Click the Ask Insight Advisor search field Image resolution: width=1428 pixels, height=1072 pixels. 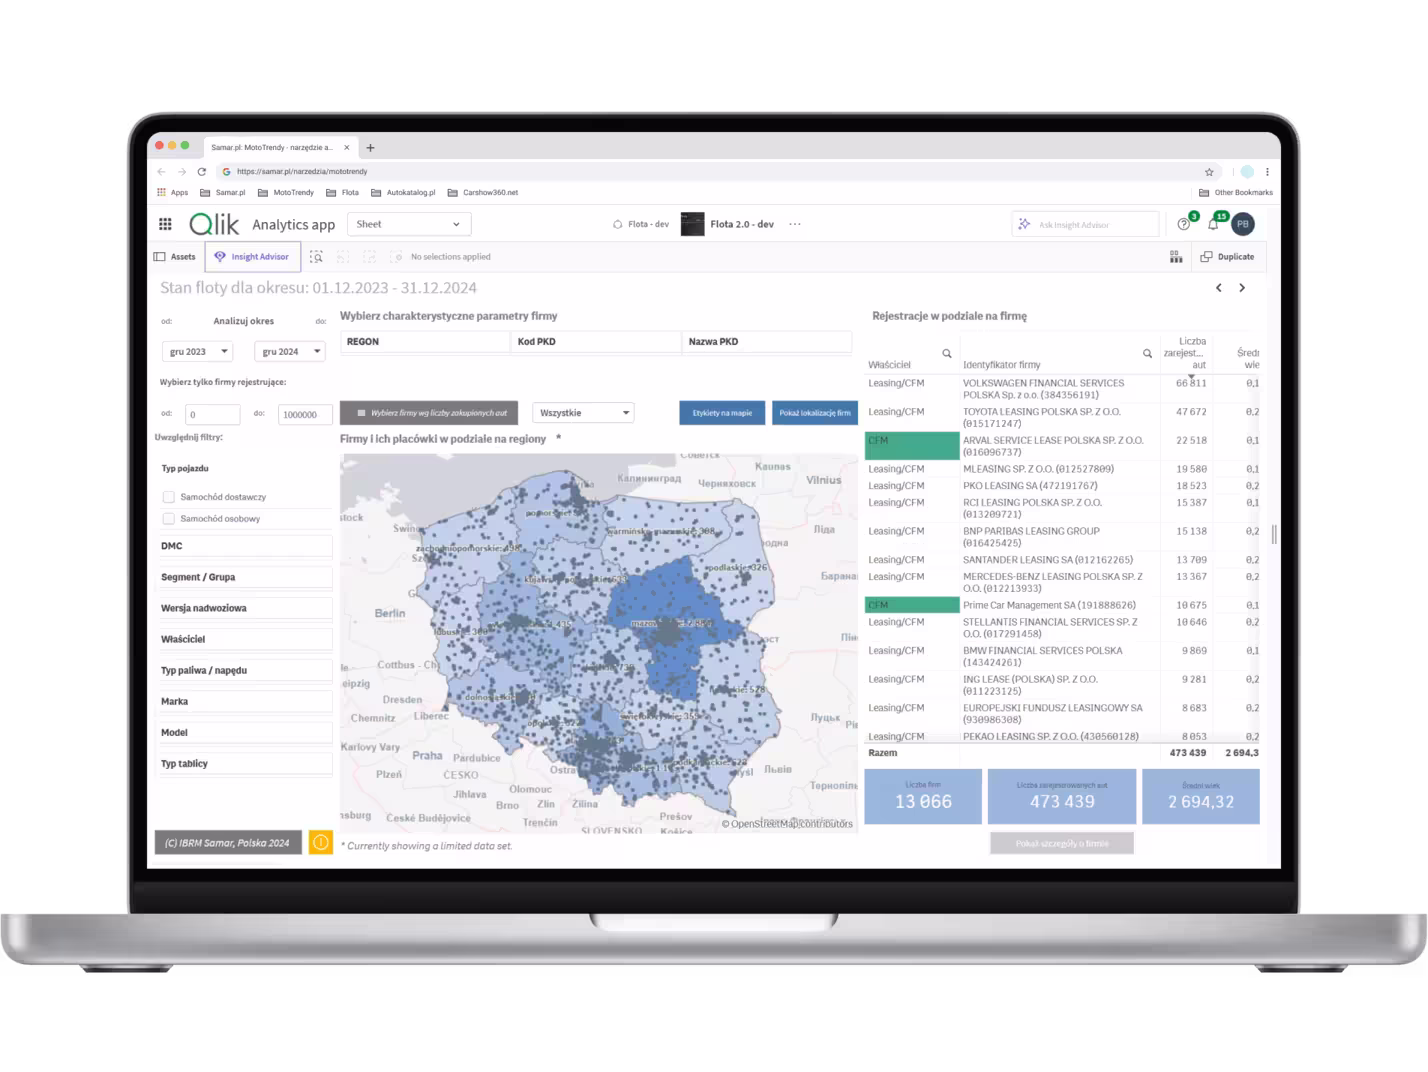pos(1085,224)
